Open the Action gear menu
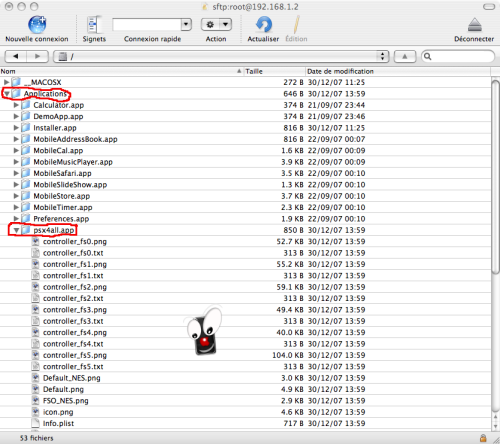500x444 pixels. tap(216, 25)
